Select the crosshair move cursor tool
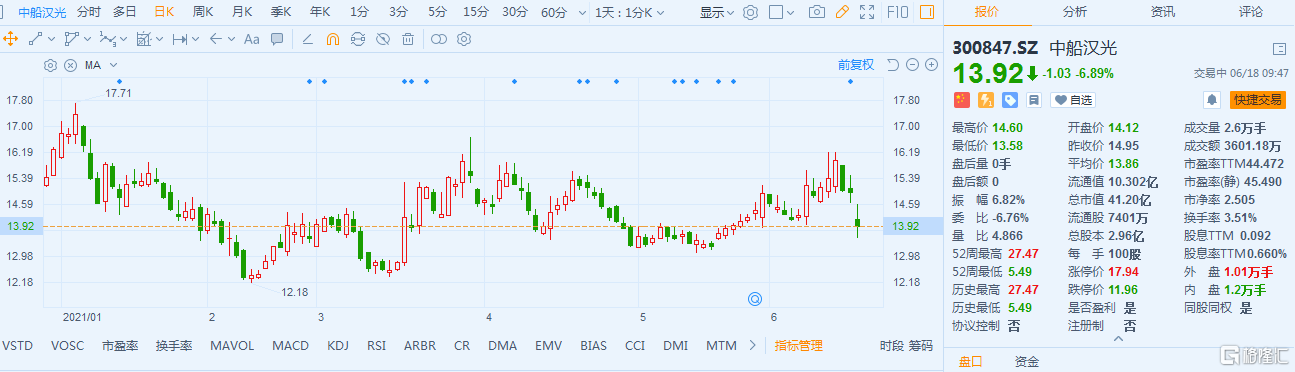This screenshot has width=1295, height=372. coord(11,39)
